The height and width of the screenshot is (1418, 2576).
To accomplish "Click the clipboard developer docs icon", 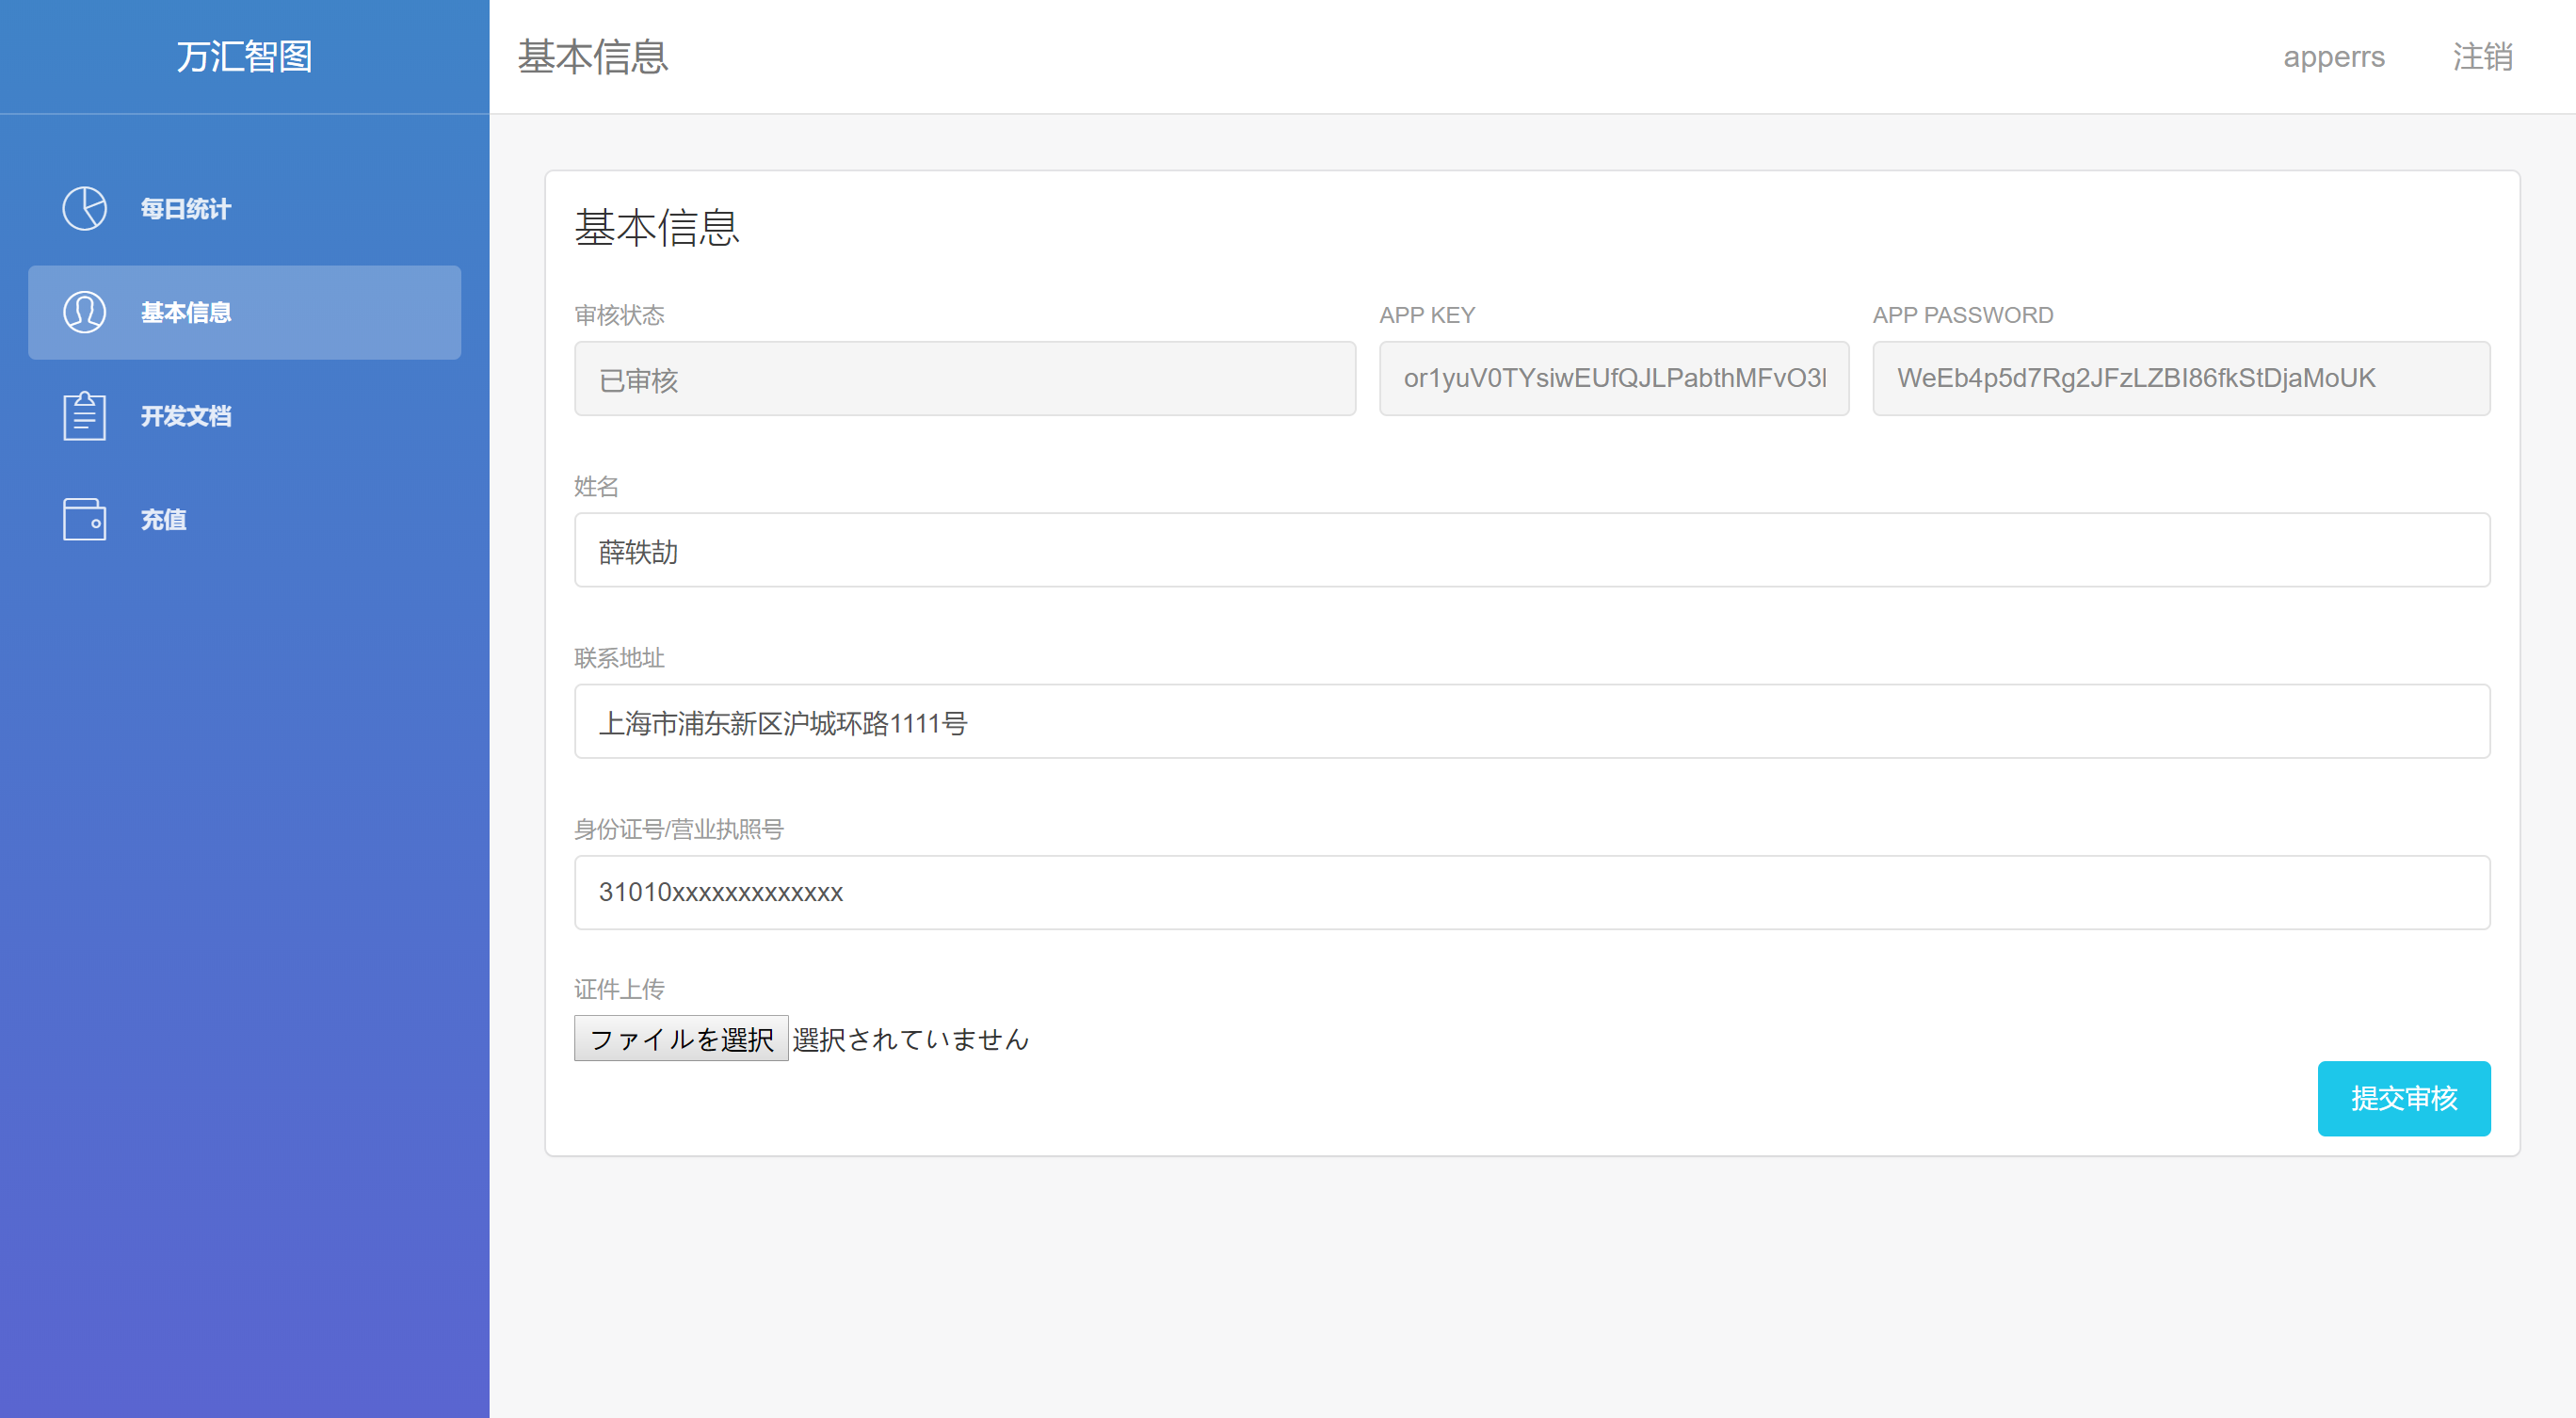I will pos(84,416).
